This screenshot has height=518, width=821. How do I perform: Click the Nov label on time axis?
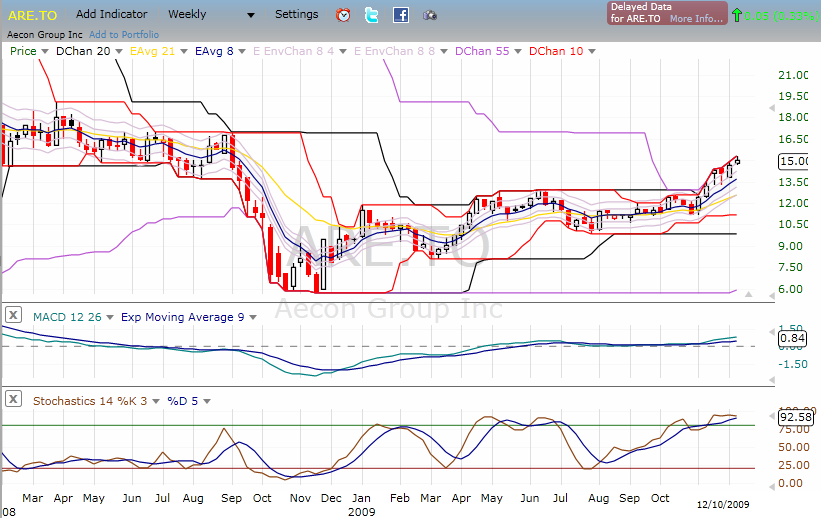point(300,498)
